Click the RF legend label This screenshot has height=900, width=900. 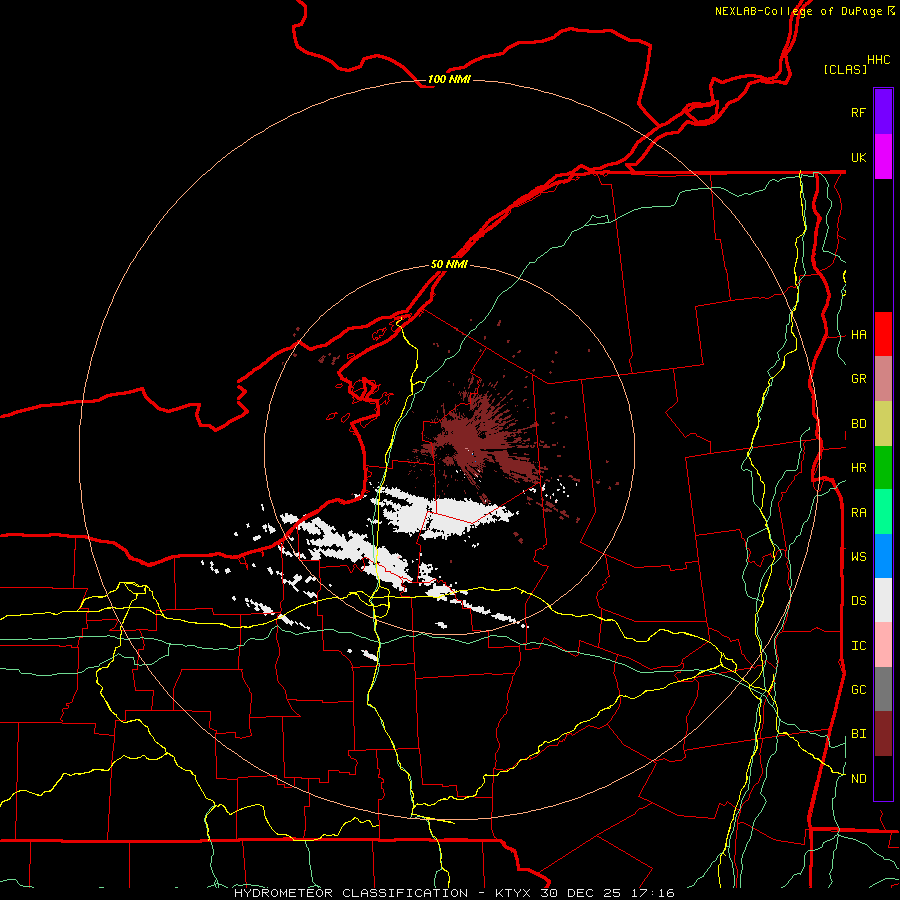click(x=858, y=112)
